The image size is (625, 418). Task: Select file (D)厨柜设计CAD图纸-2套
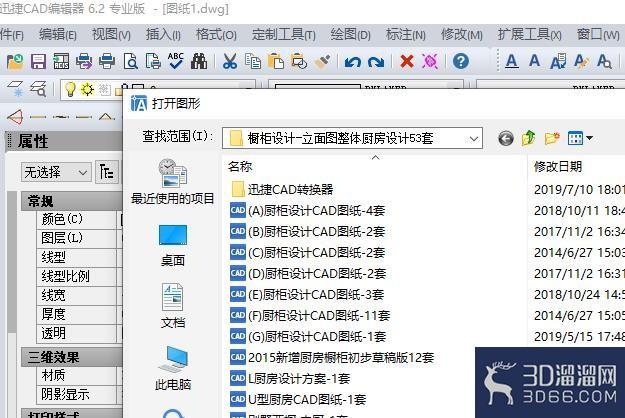[308, 274]
